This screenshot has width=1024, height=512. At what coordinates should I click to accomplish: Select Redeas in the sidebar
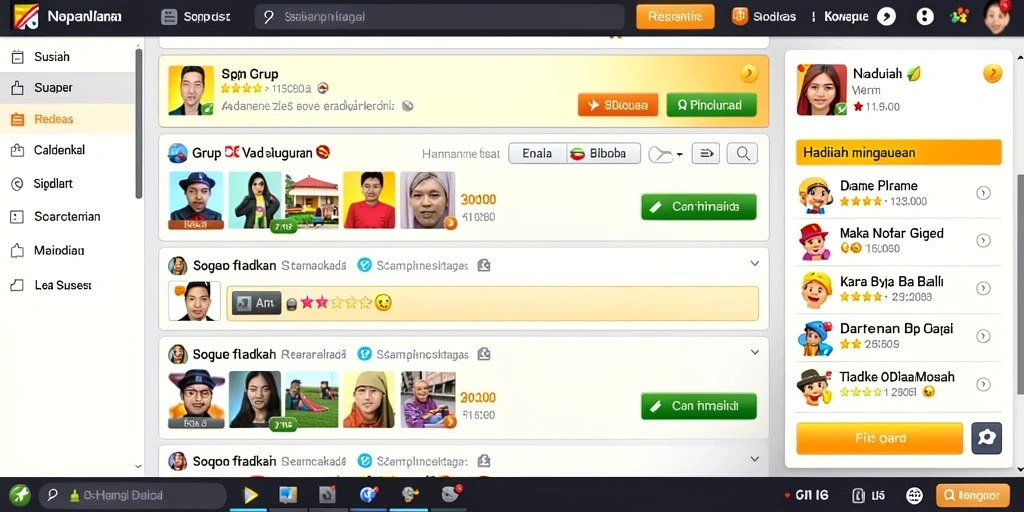[68, 119]
